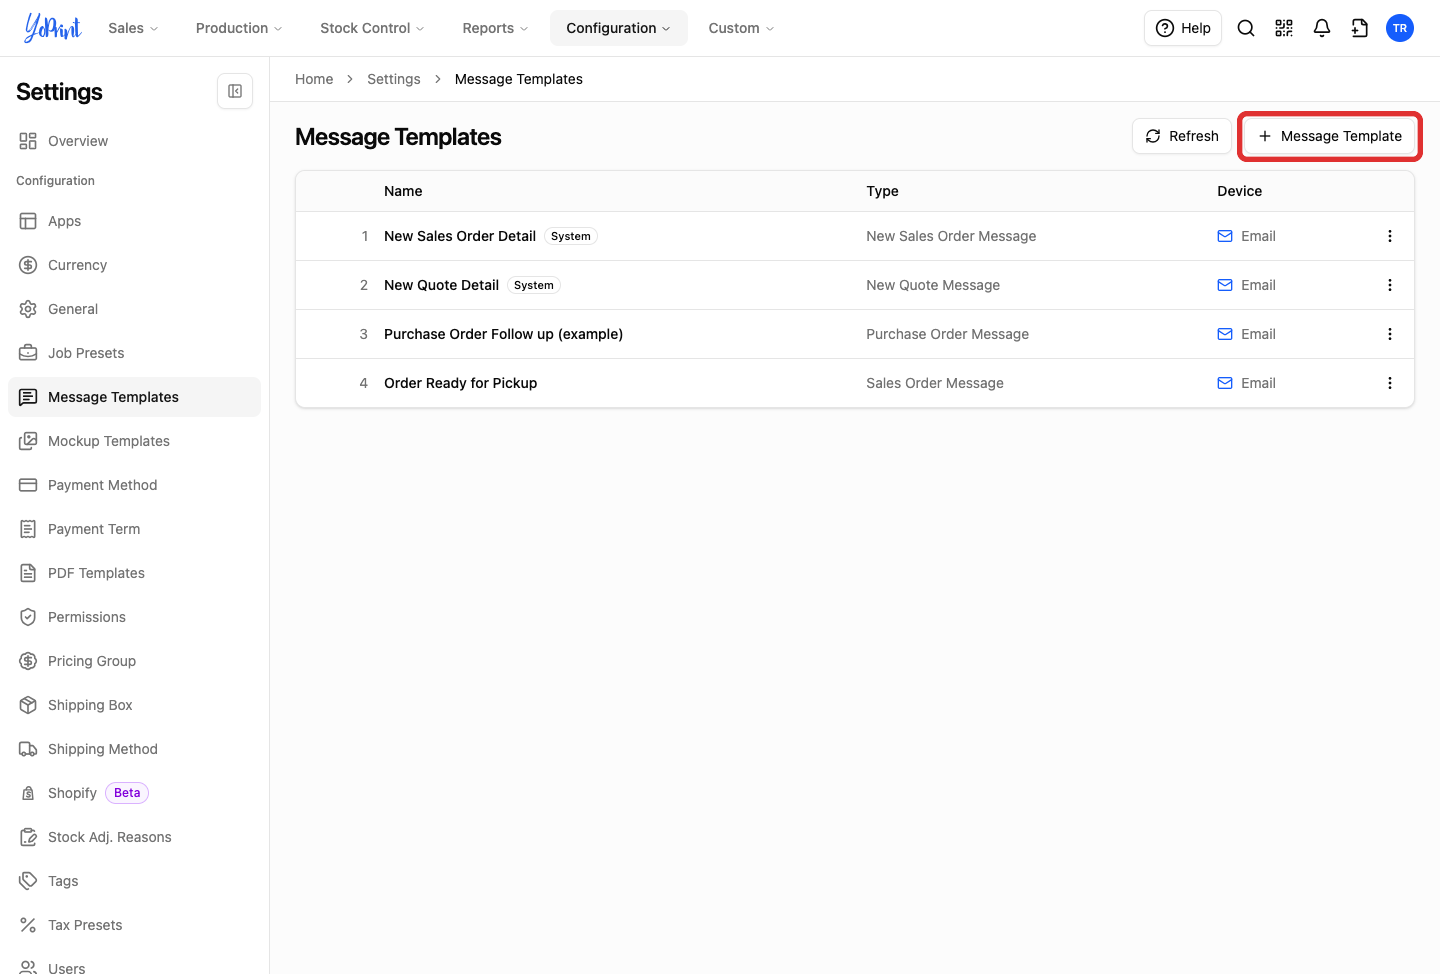Expand the Custom menu
The height and width of the screenshot is (974, 1440).
[x=741, y=28]
